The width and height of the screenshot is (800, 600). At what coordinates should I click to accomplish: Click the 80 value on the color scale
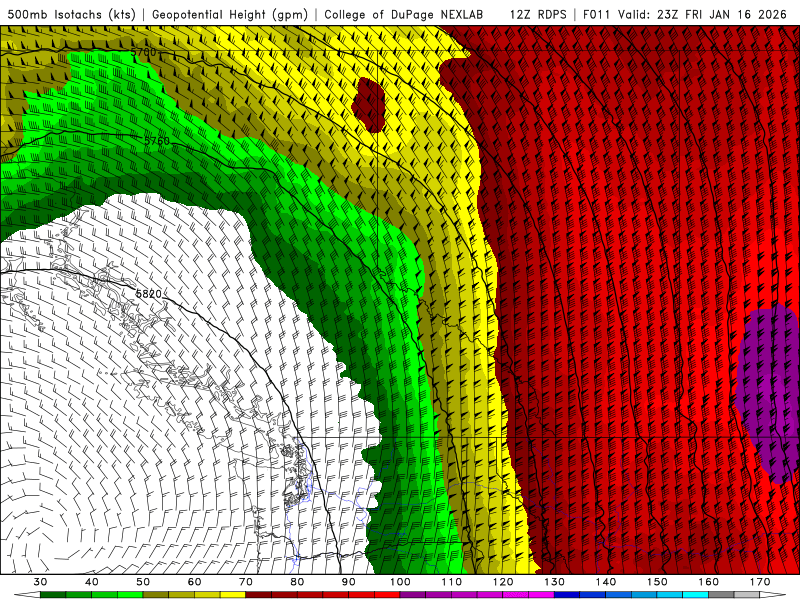coord(297,582)
